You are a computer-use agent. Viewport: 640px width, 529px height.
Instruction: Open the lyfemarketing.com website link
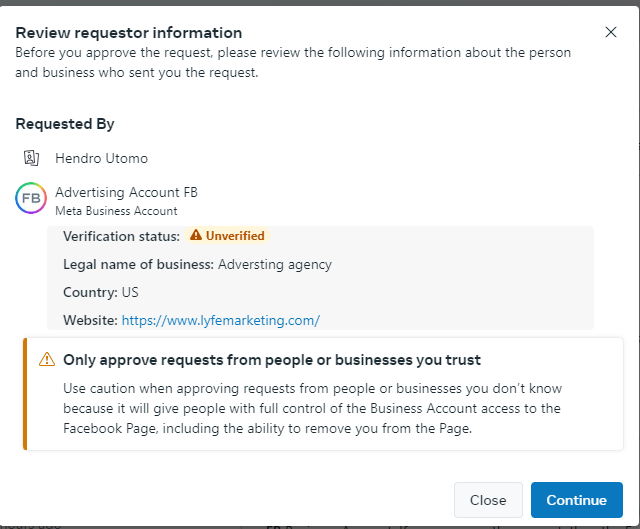[x=221, y=320]
